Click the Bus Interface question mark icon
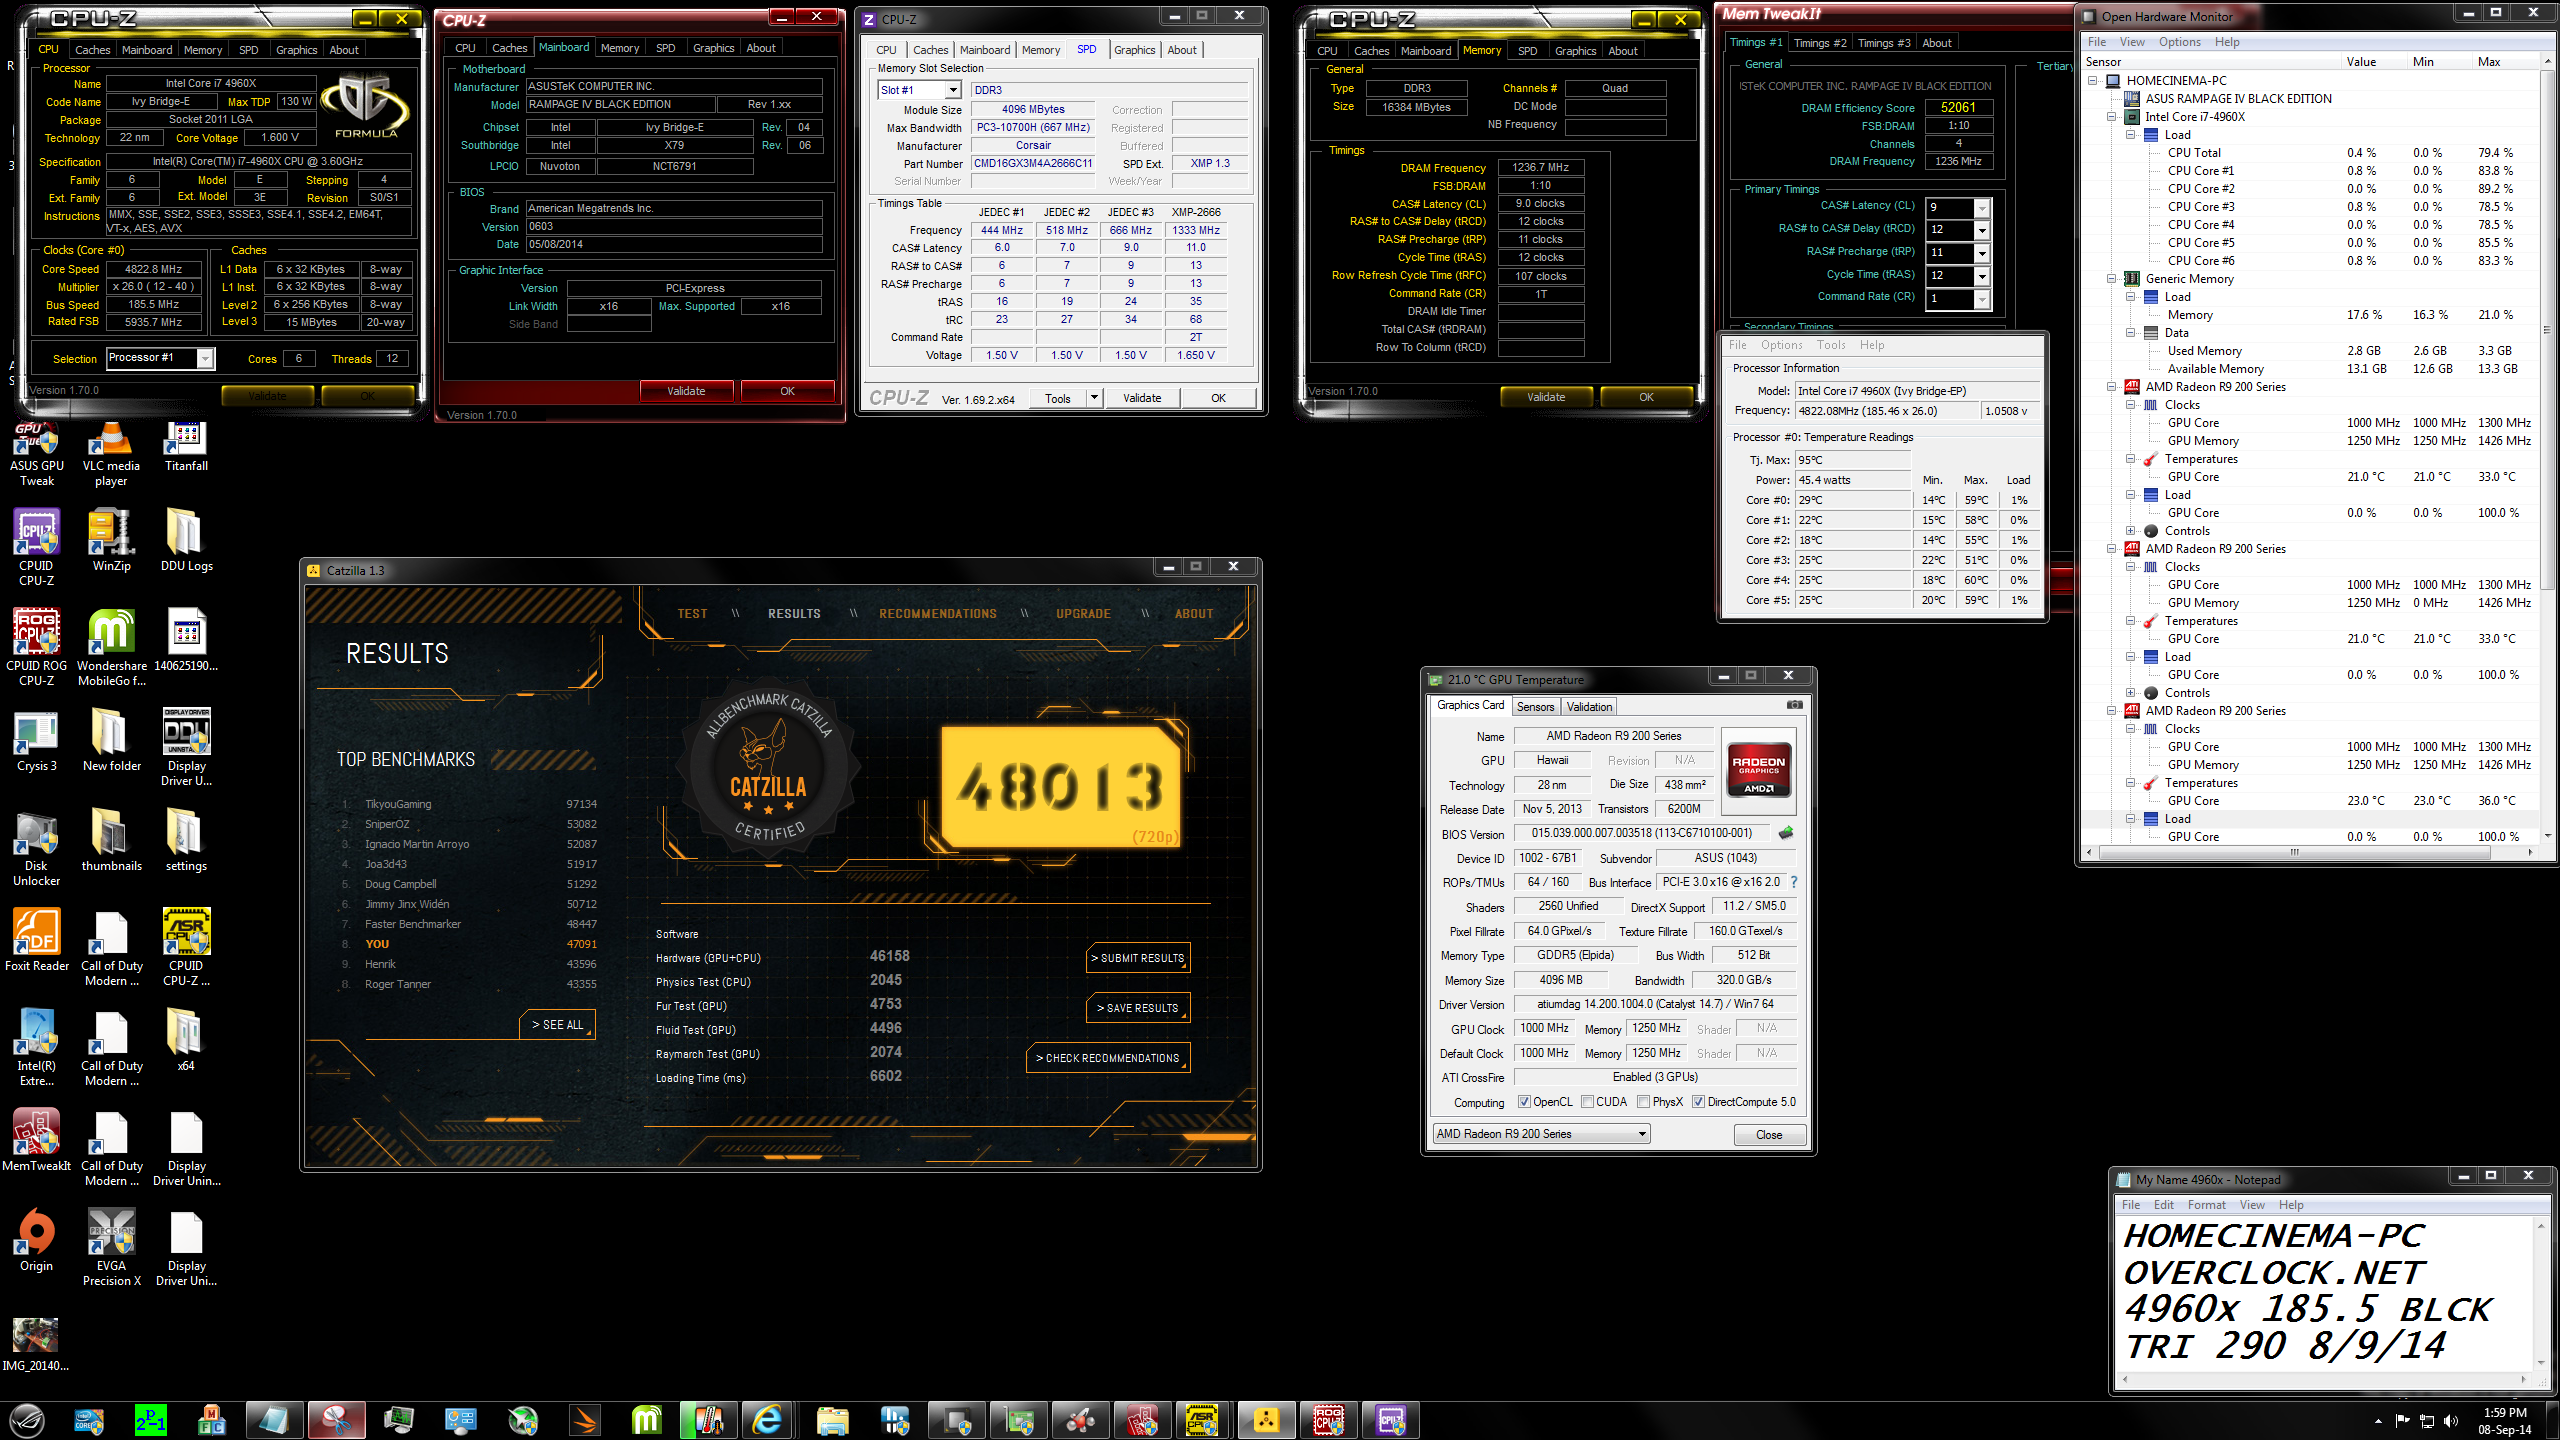Image resolution: width=2560 pixels, height=1440 pixels. click(x=1793, y=882)
